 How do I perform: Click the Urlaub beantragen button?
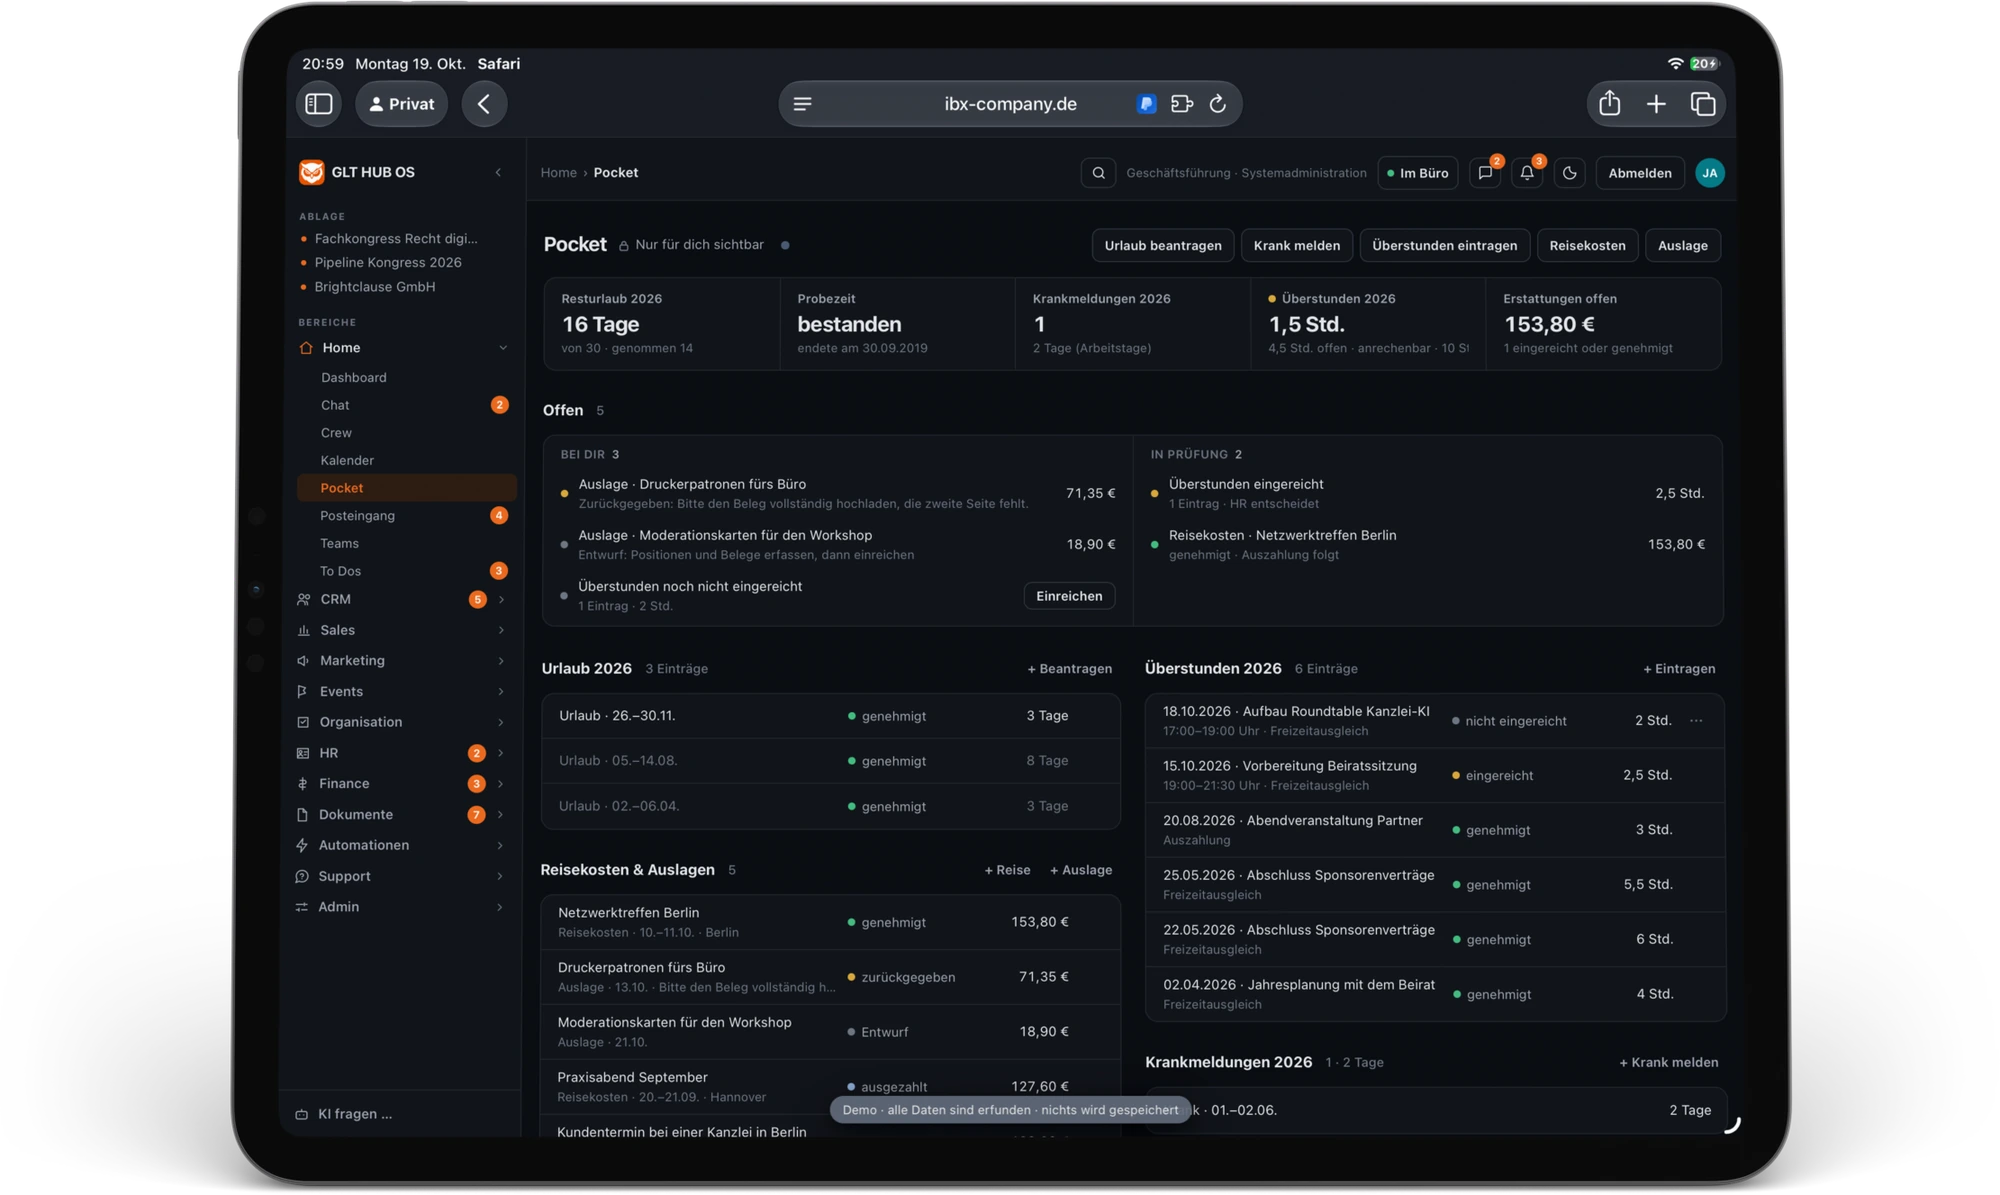1162,245
